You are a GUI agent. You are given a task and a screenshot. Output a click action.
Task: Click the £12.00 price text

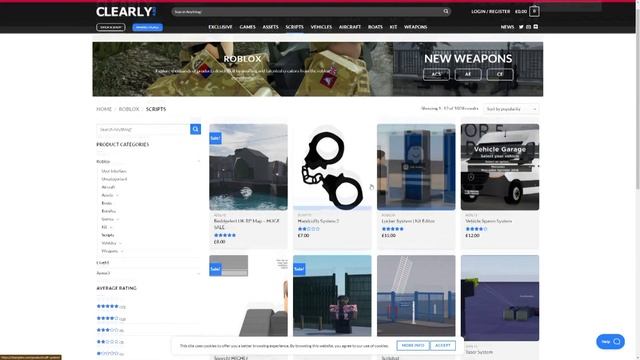coord(472,236)
